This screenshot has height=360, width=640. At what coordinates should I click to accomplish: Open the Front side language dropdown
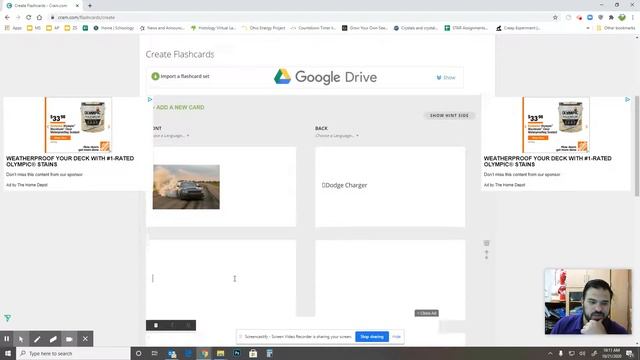pos(171,136)
